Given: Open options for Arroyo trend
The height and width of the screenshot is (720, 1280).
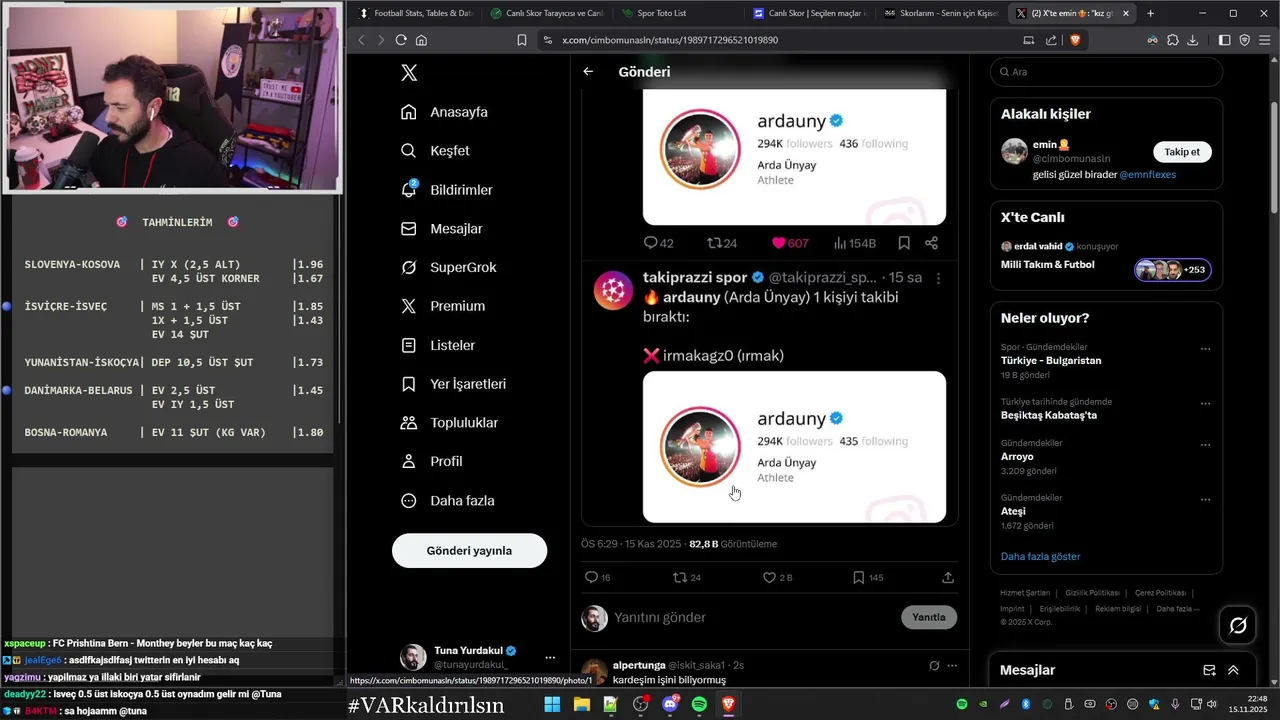Looking at the screenshot, I should tap(1205, 445).
